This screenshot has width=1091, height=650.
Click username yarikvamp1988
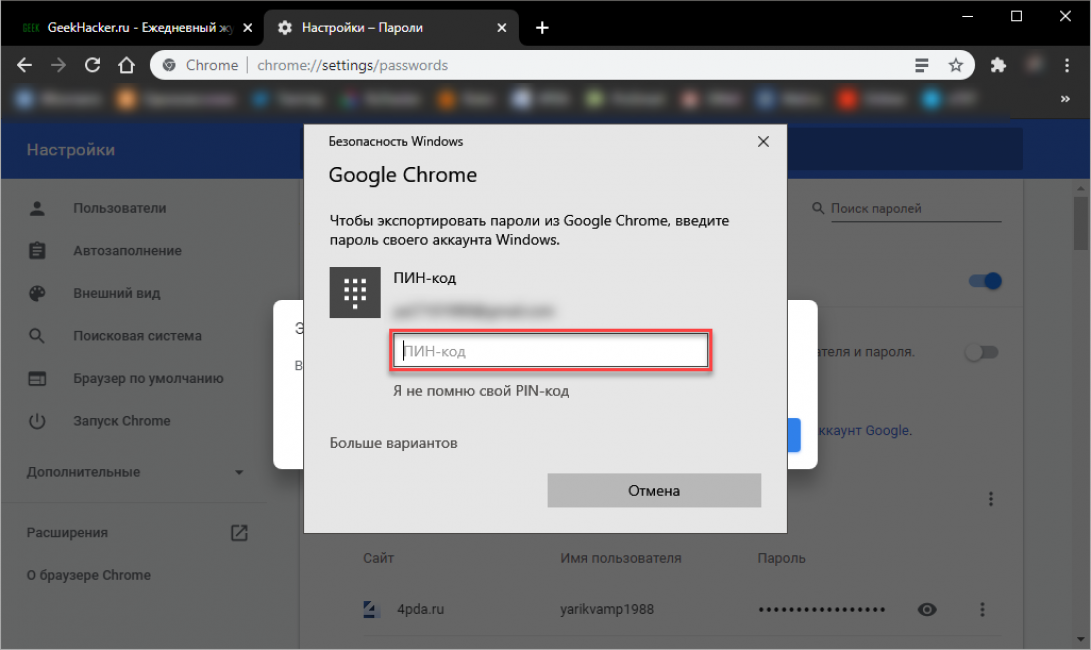(x=607, y=610)
